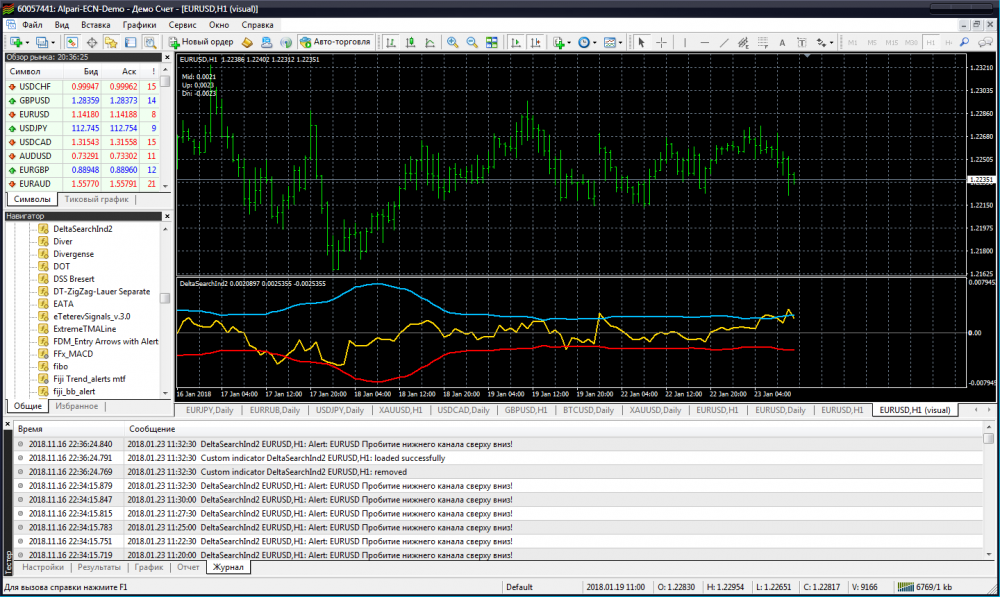Select EURUSD row in Market Watch
1000x597 pixels.
tap(35, 114)
